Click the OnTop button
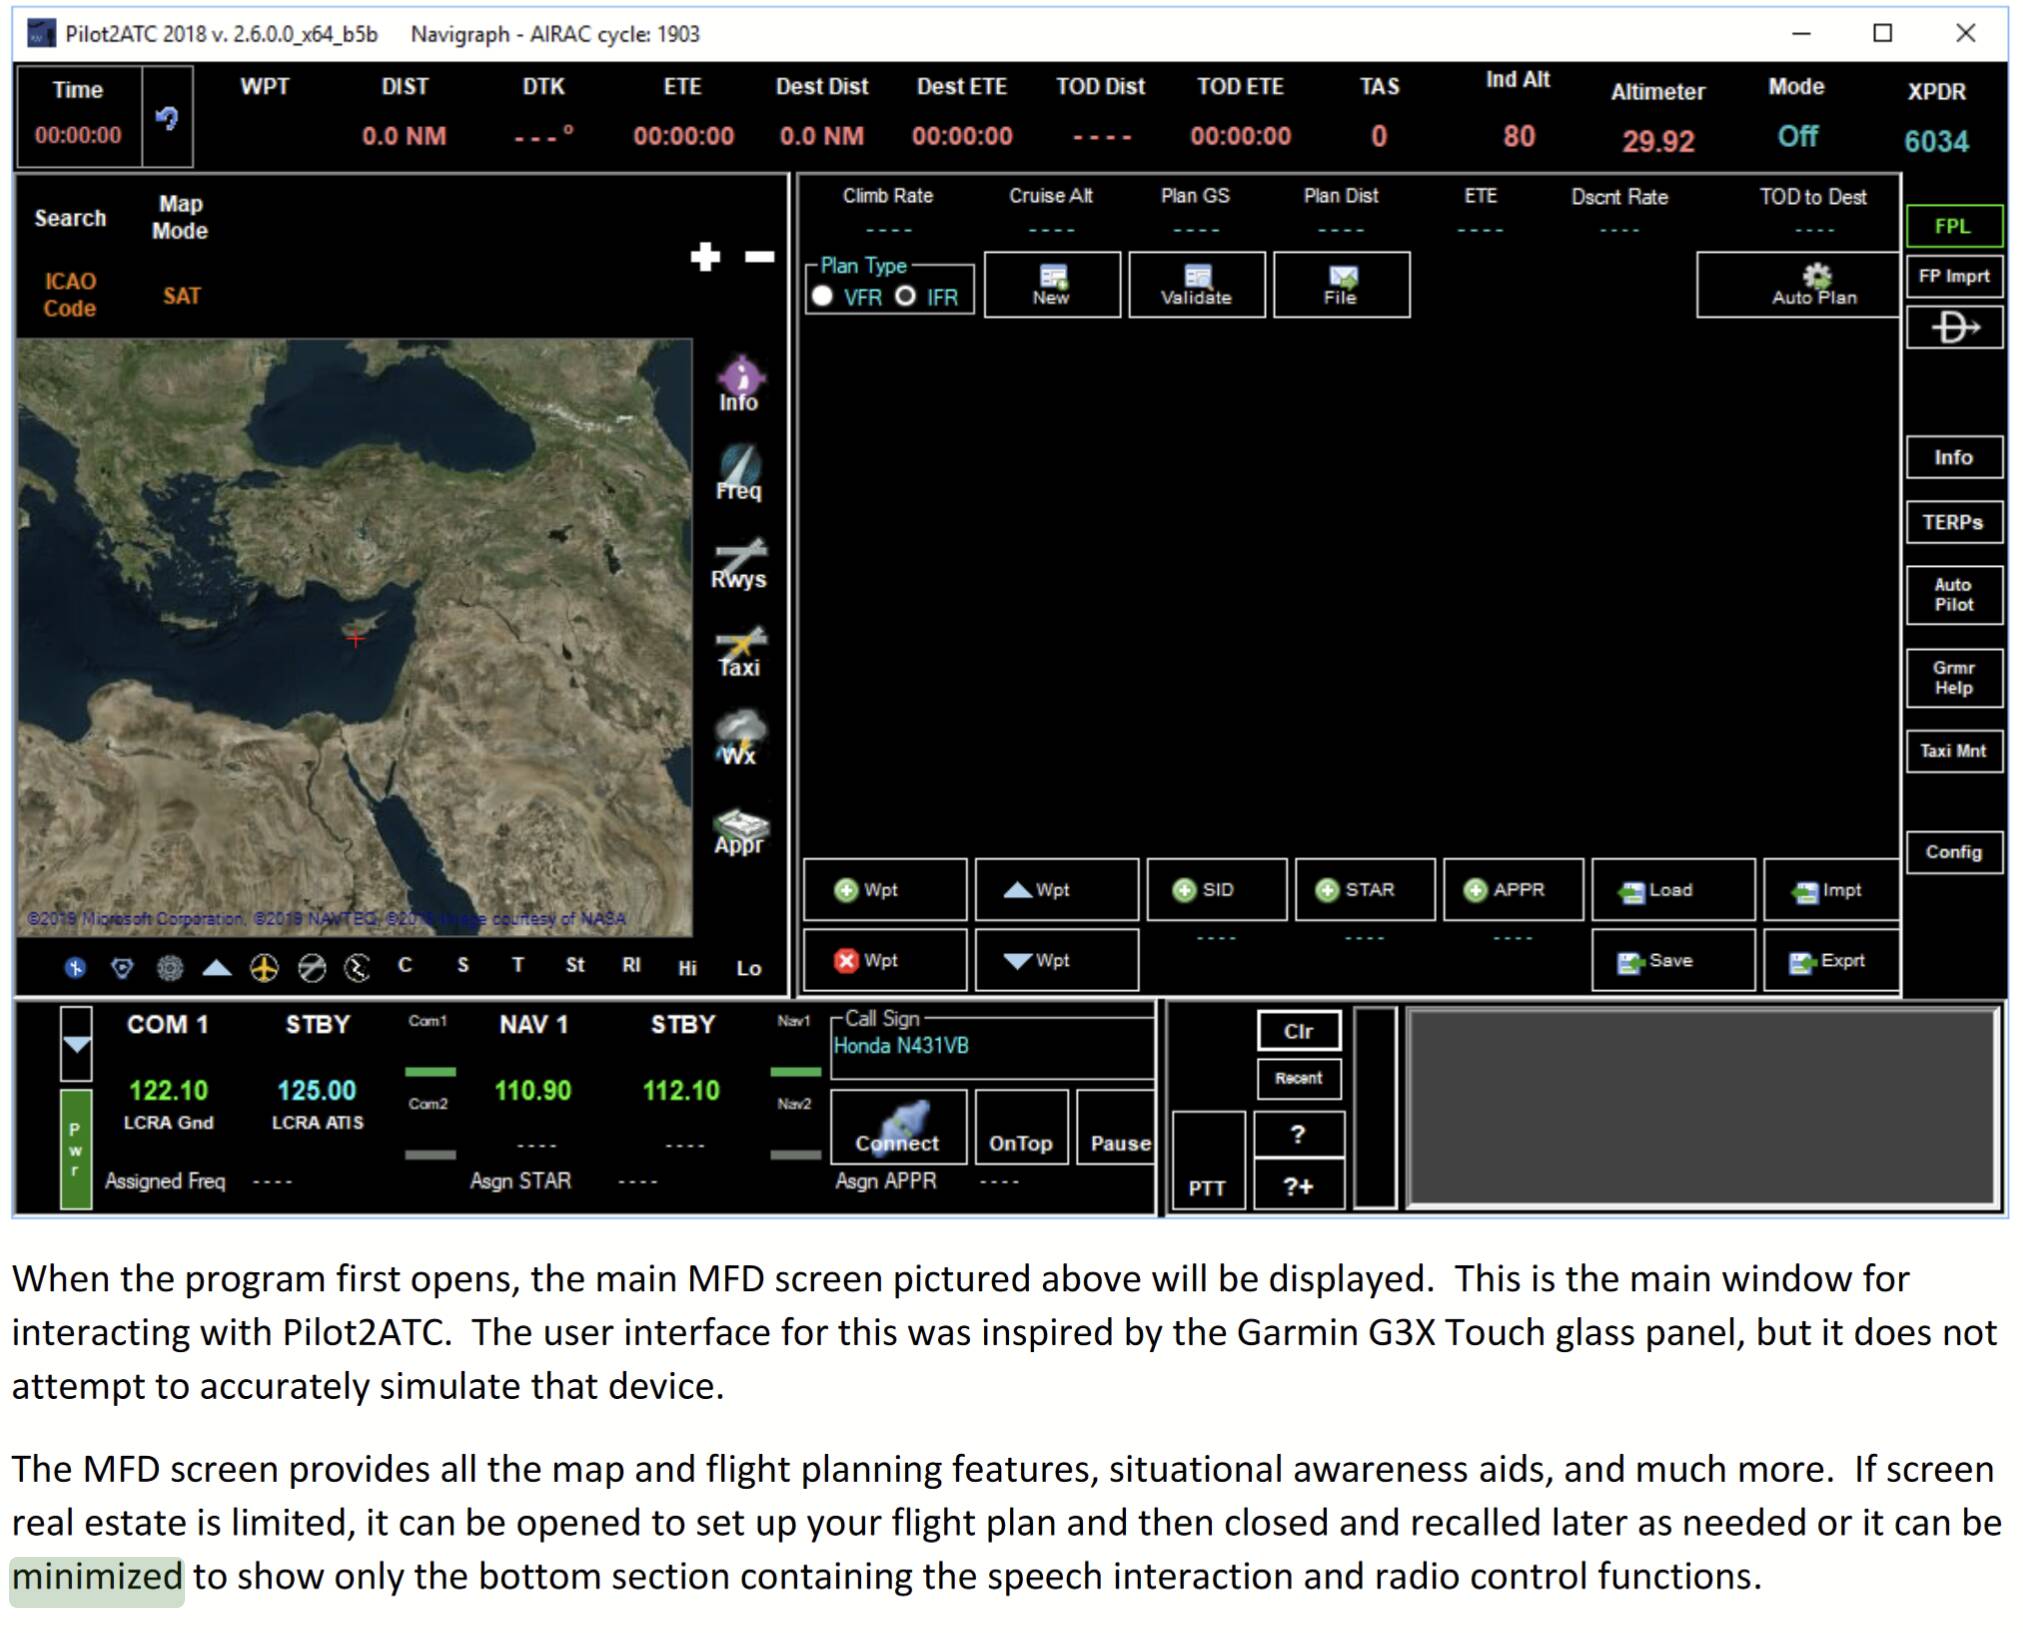The height and width of the screenshot is (1633, 2023). pyautogui.click(x=1020, y=1127)
